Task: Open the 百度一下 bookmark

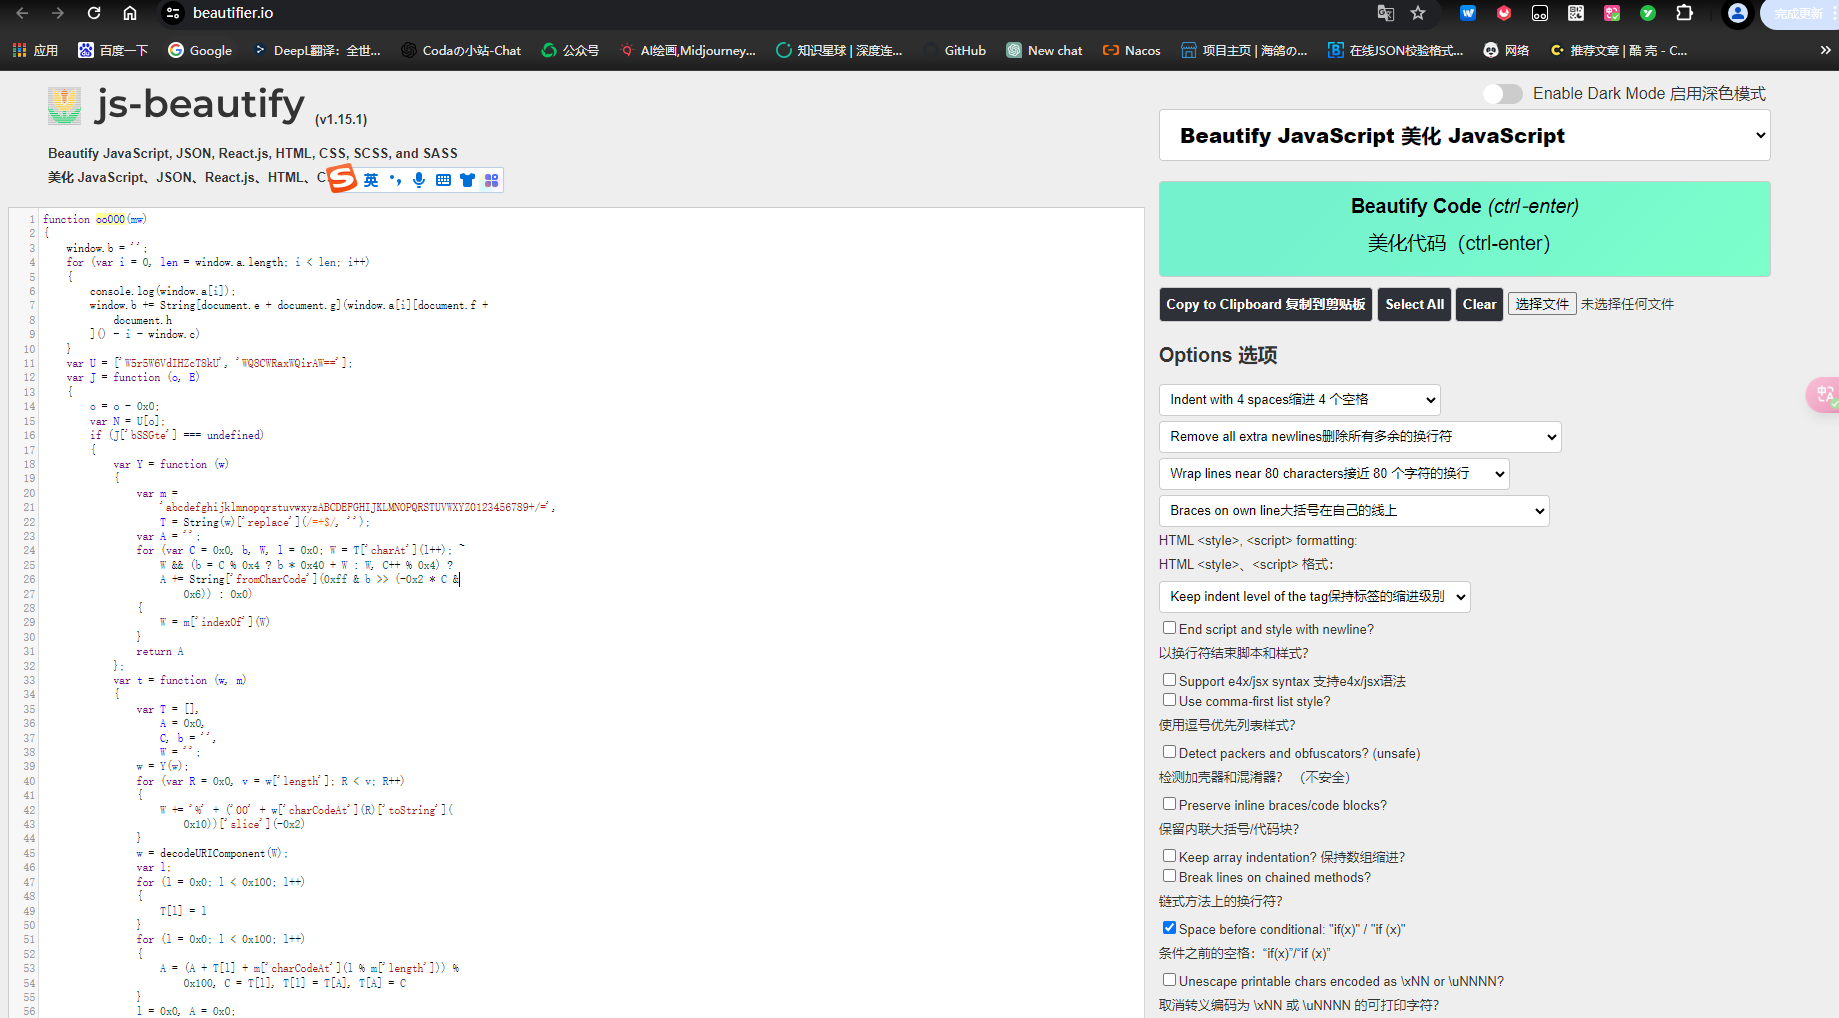Action: coord(113,50)
